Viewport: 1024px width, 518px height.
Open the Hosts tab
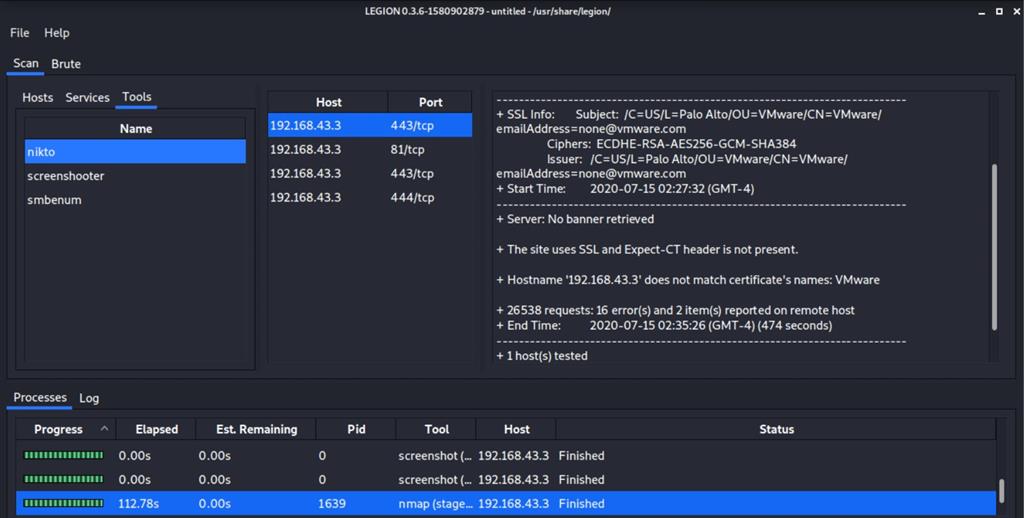37,97
